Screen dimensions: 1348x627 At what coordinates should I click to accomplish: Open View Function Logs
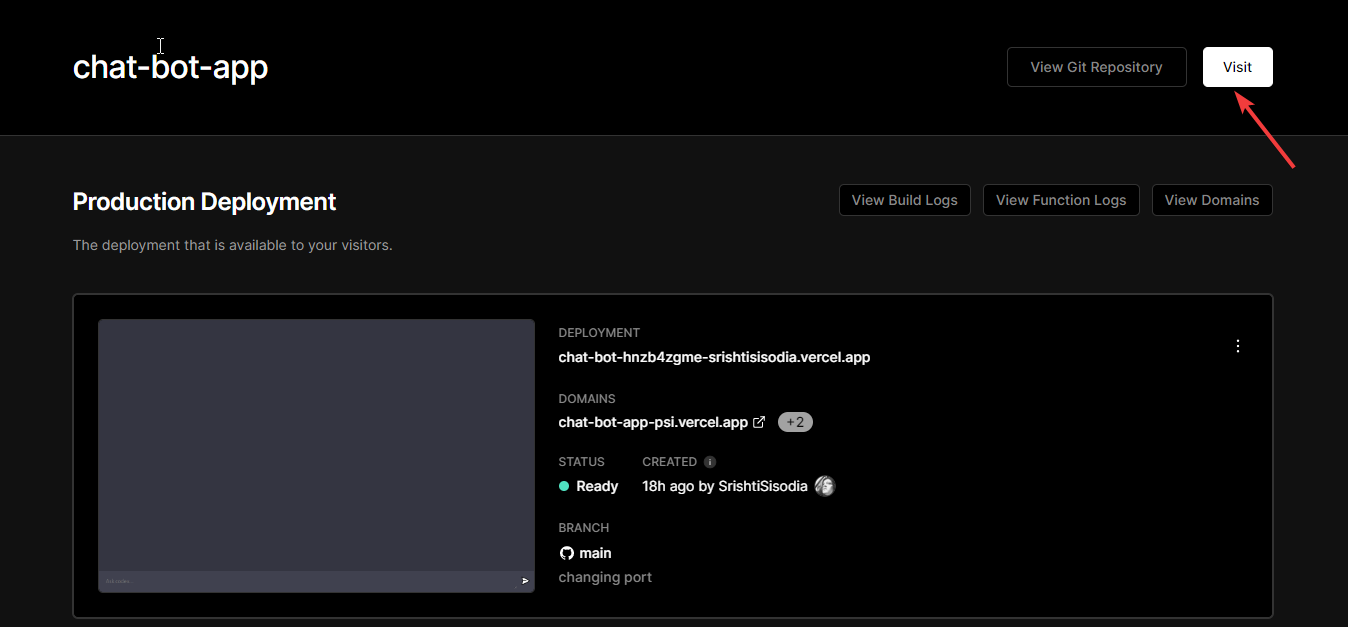[x=1061, y=200]
